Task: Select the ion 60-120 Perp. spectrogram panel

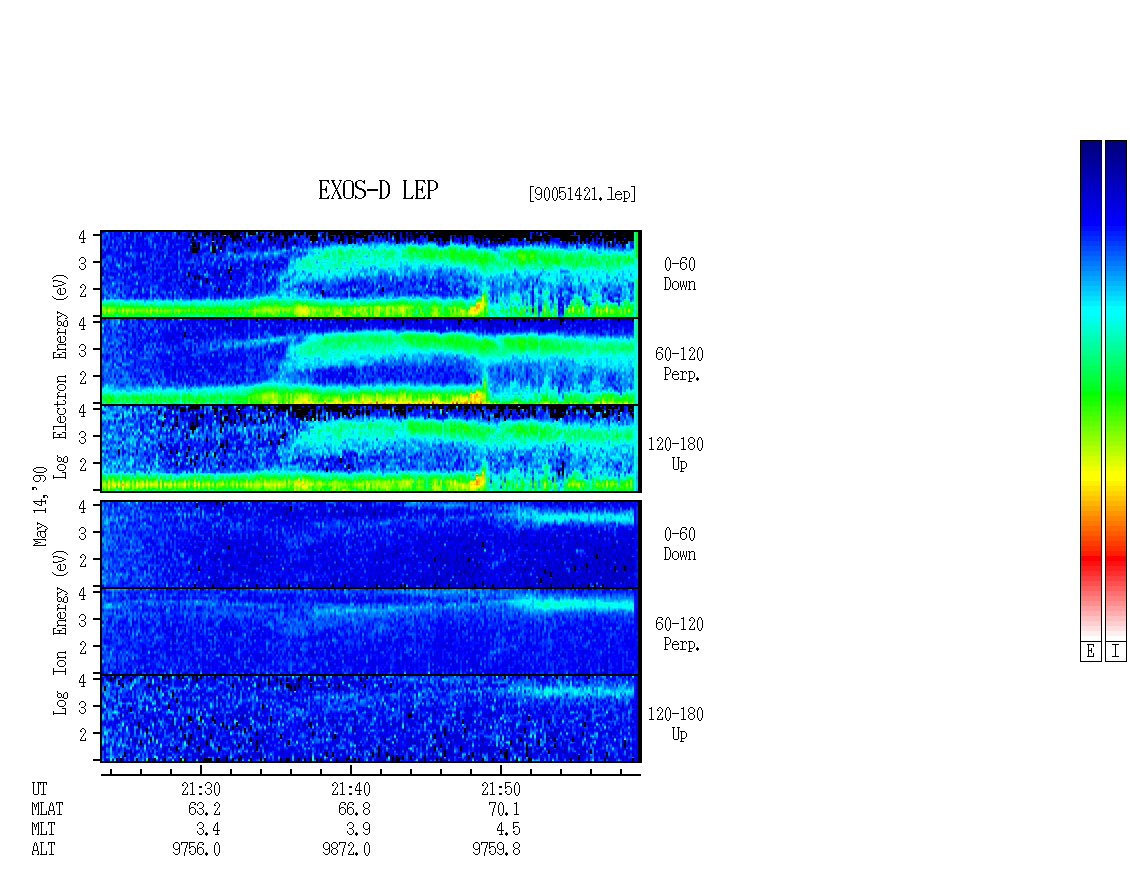Action: click(x=370, y=631)
